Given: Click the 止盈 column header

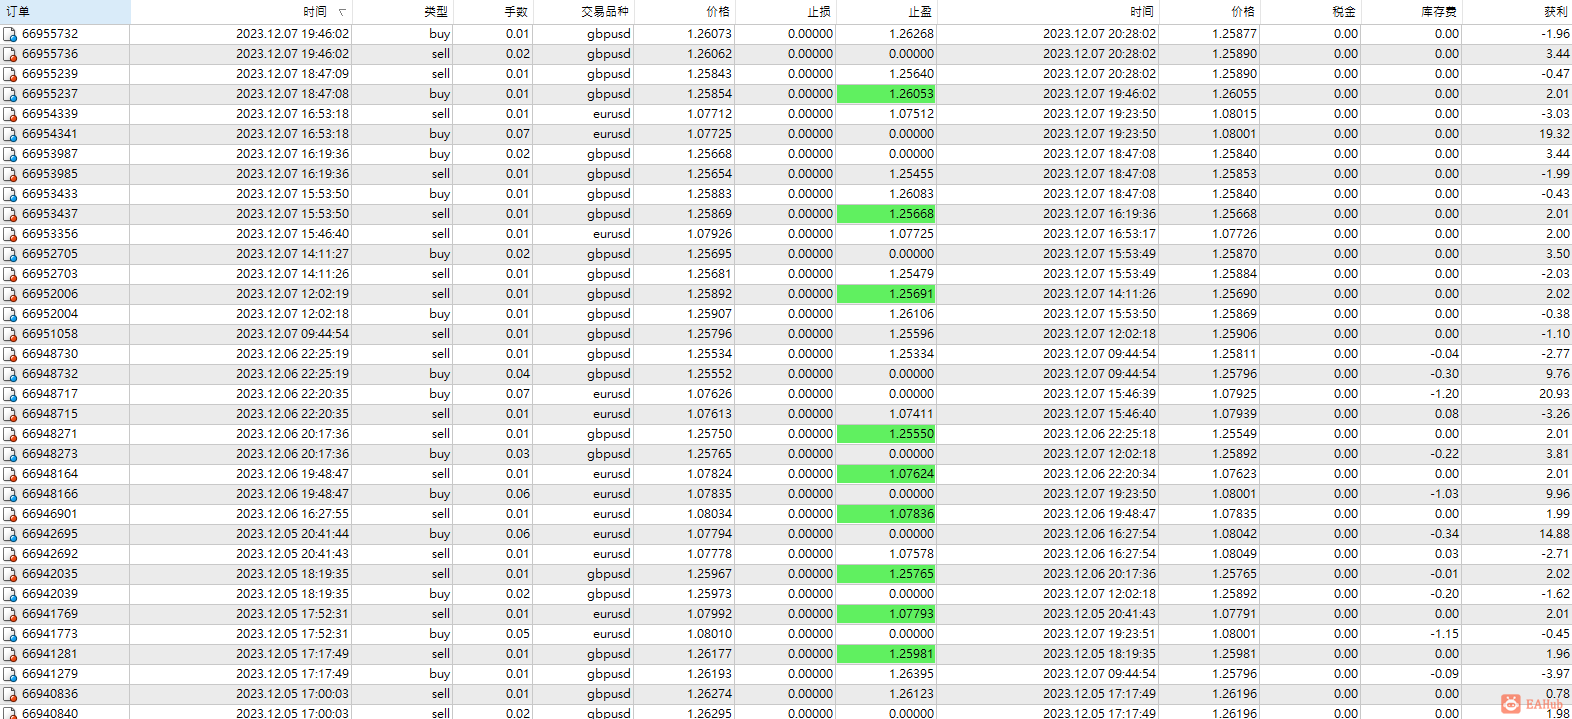Looking at the screenshot, I should pyautogui.click(x=886, y=12).
